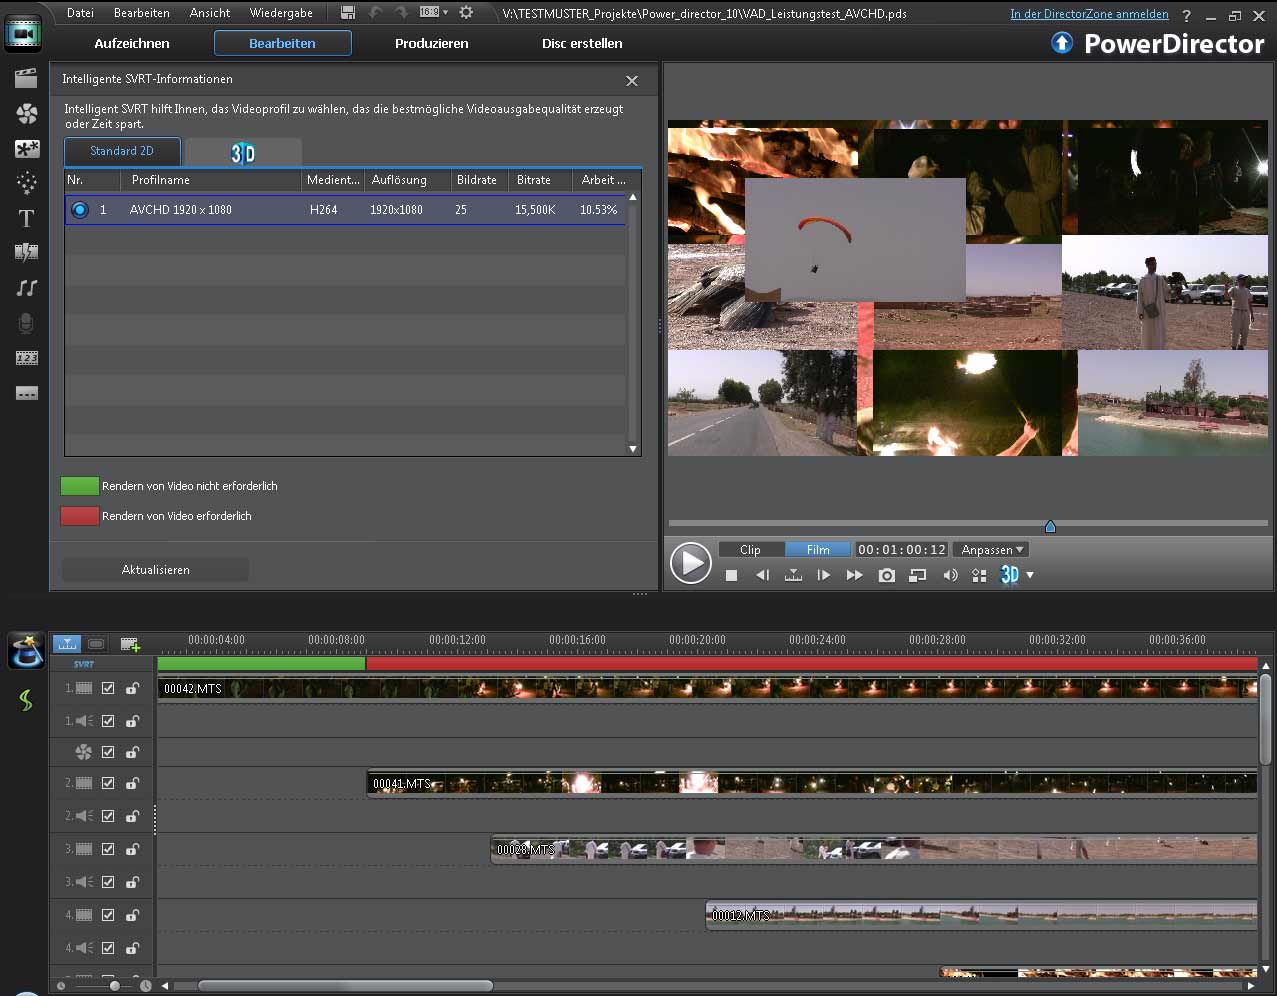Open the Media Room in the left sidebar
The height and width of the screenshot is (996, 1277).
(x=26, y=79)
